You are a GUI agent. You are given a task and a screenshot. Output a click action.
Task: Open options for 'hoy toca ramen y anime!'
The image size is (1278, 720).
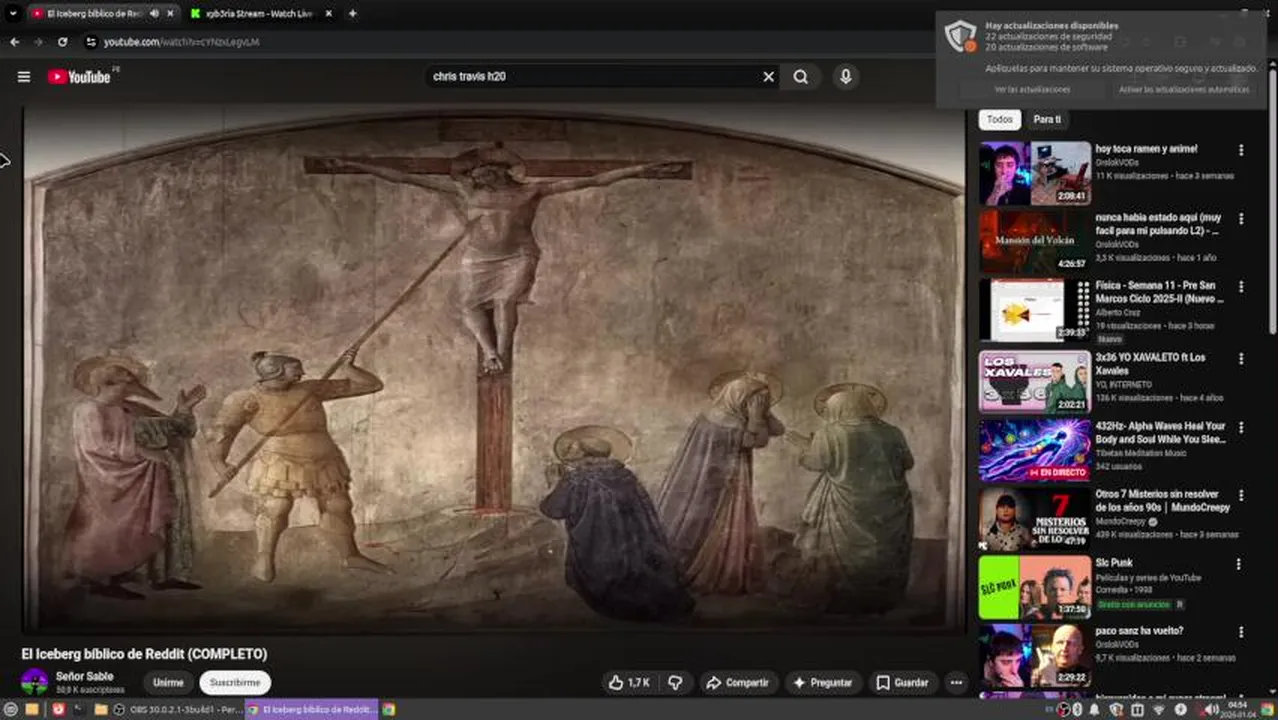coord(1241,150)
